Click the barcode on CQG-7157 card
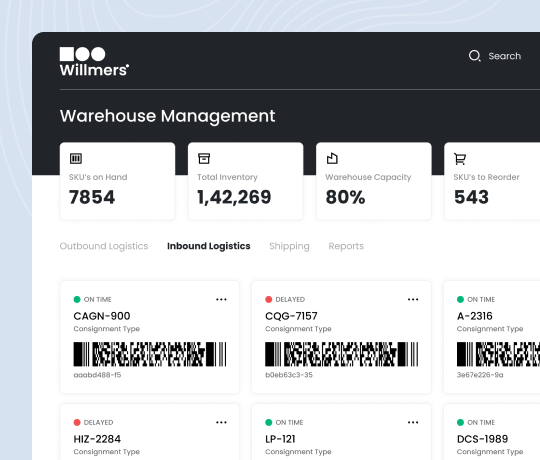 [342, 354]
